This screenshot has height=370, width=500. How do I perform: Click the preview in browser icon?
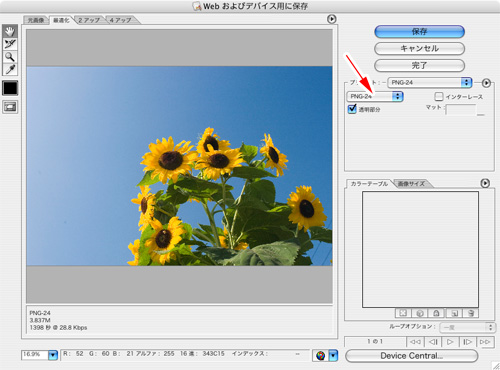[320, 356]
